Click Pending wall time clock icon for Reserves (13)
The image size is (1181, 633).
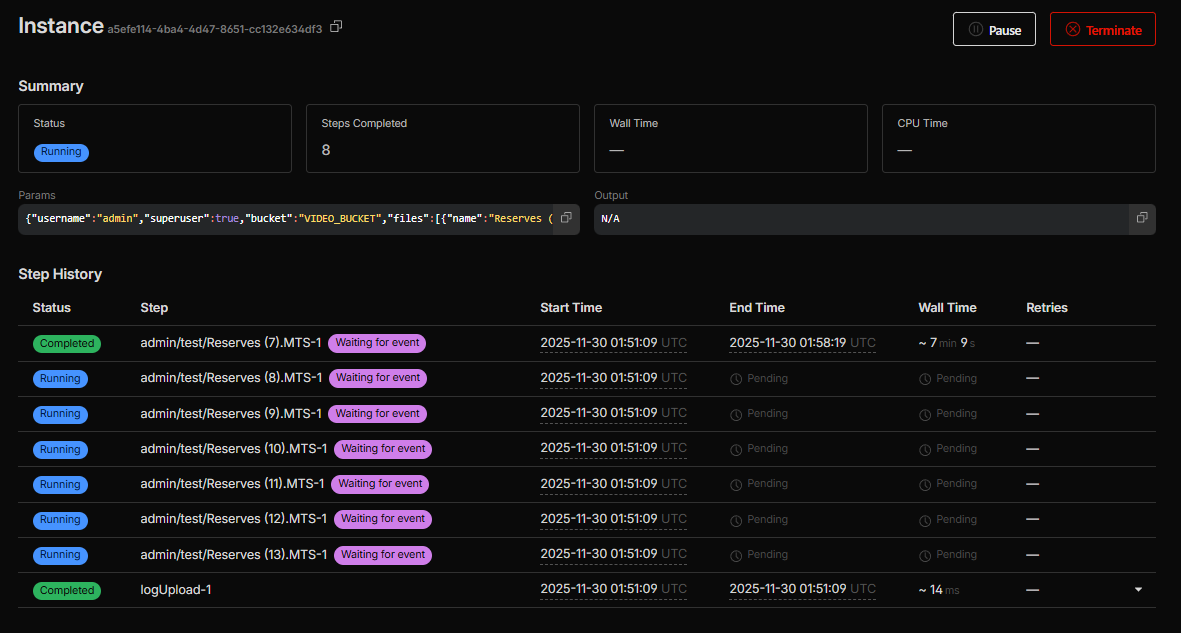925,555
